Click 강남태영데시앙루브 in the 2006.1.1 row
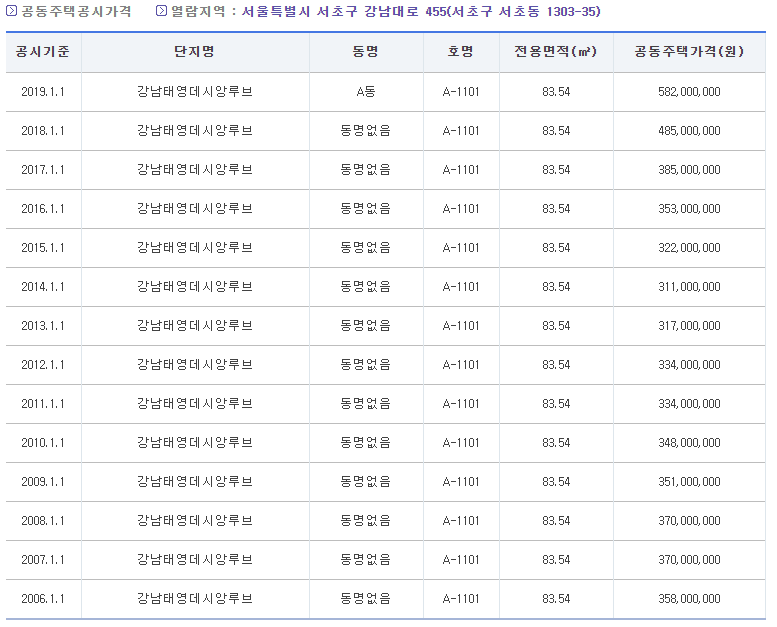The image size is (777, 627). tap(195, 599)
